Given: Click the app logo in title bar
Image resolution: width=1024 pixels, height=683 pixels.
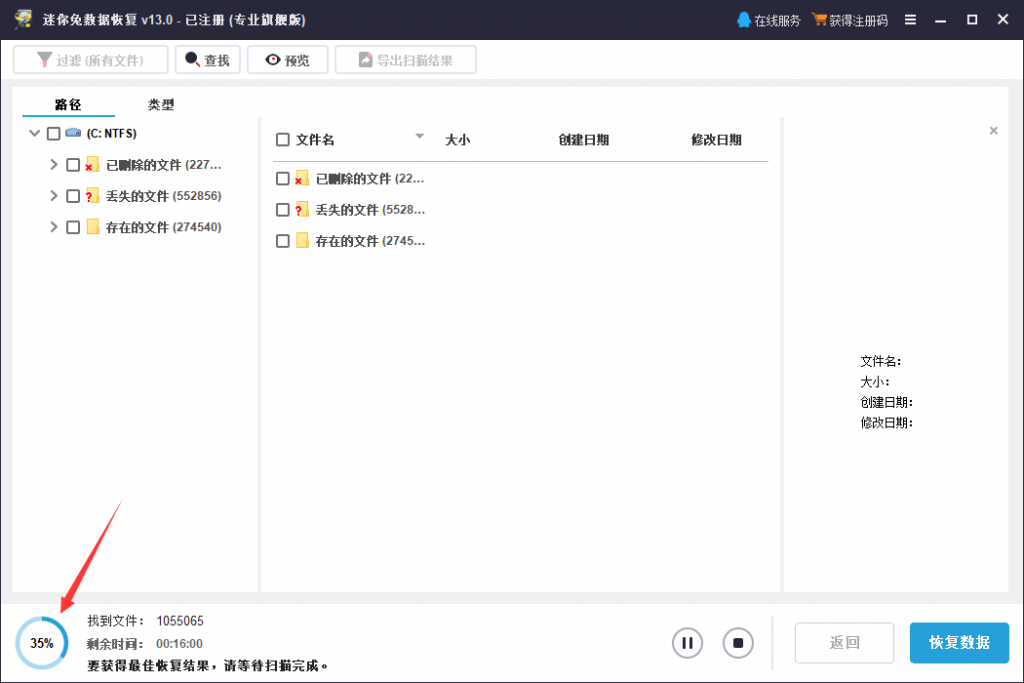Looking at the screenshot, I should click(x=24, y=19).
